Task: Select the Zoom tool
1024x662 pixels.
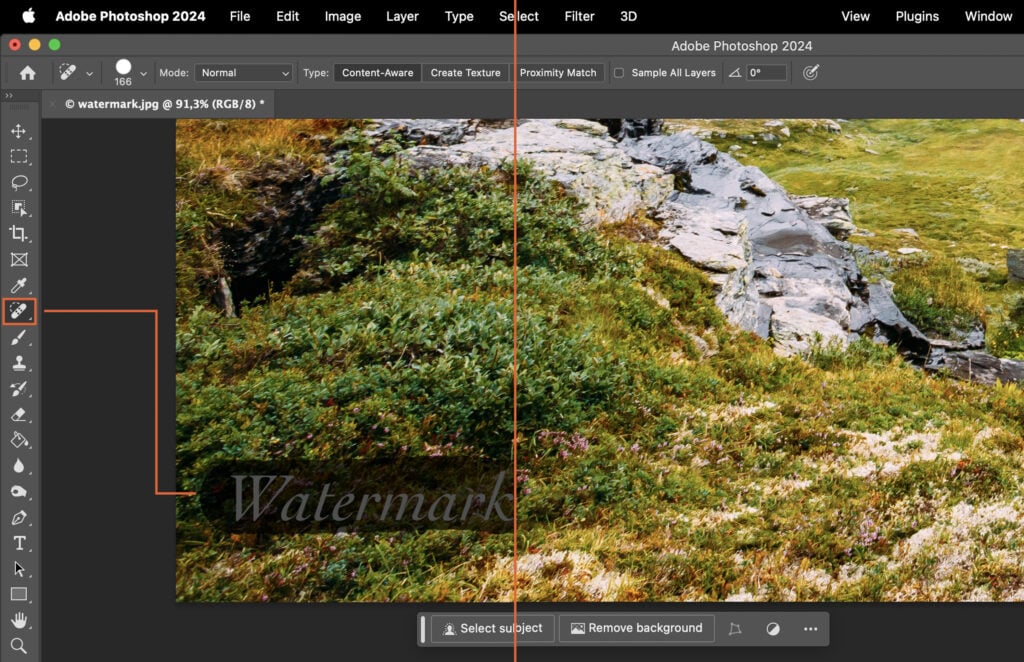Action: click(20, 646)
